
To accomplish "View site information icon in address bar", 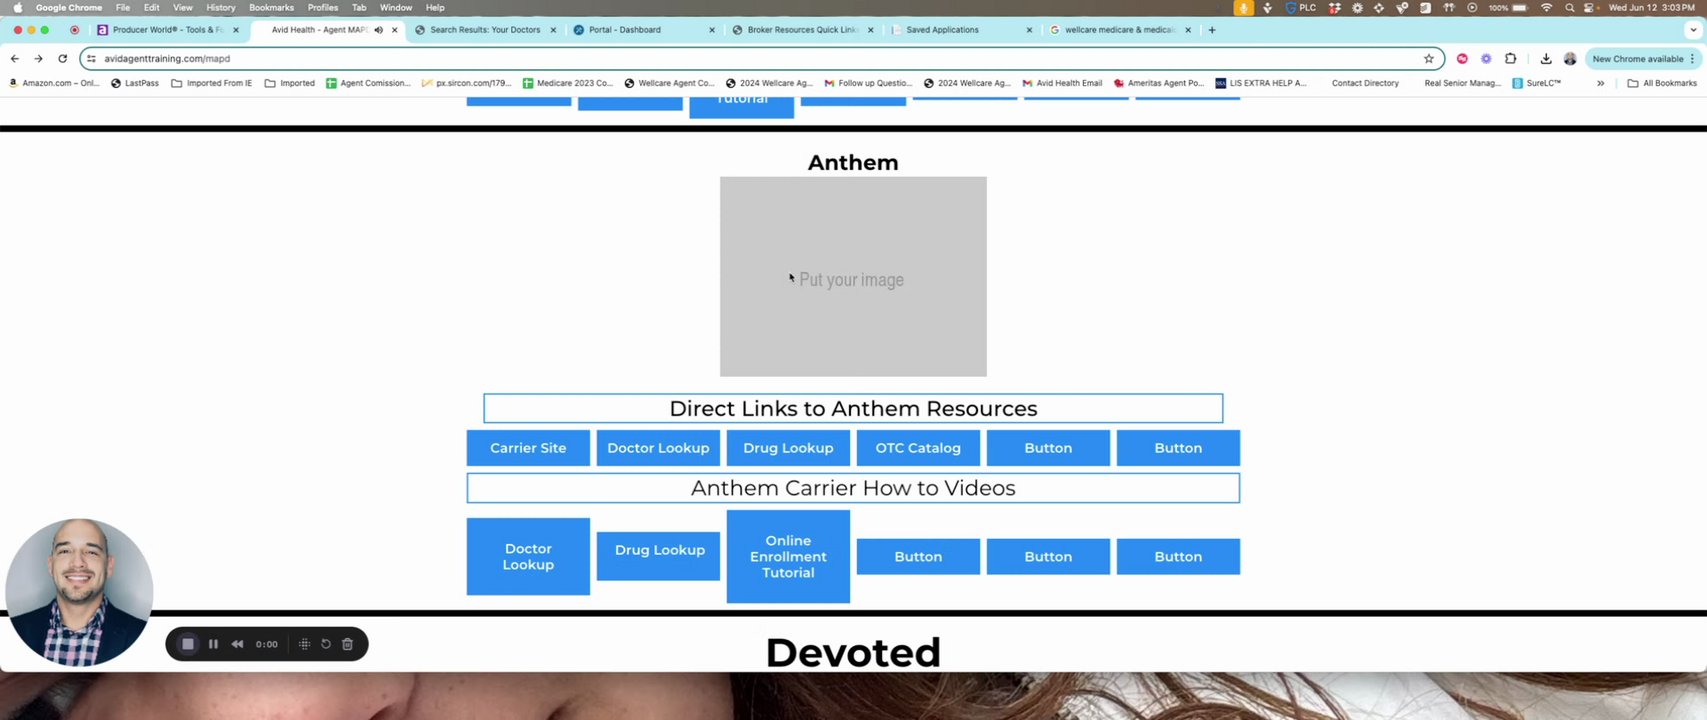I will [92, 59].
